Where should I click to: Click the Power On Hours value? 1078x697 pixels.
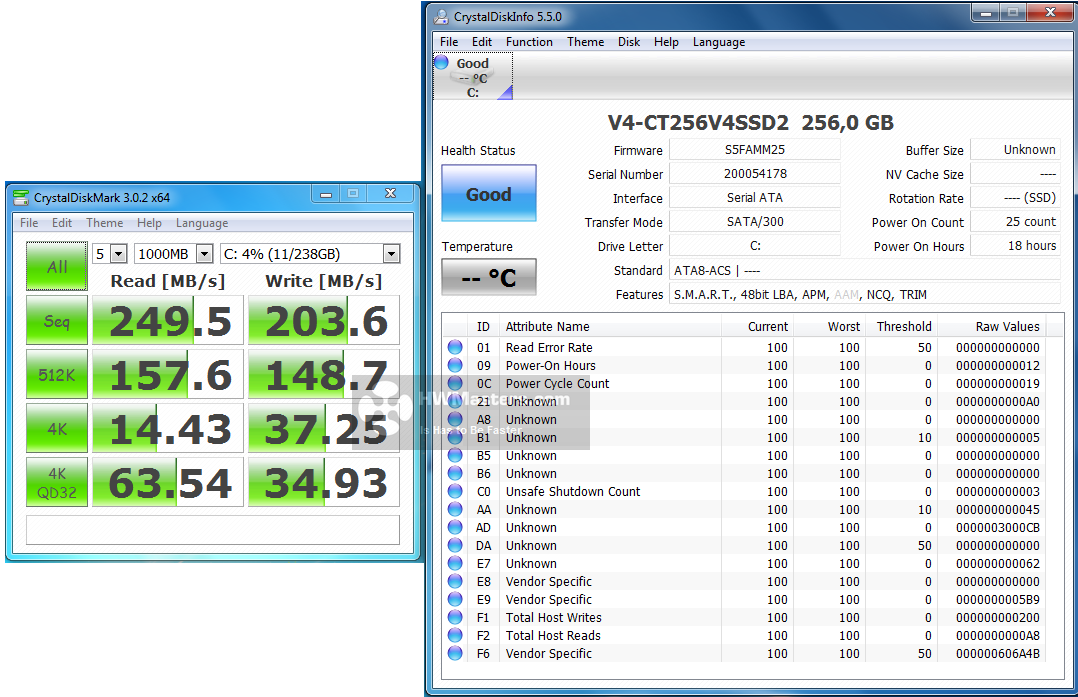[x=1015, y=246]
